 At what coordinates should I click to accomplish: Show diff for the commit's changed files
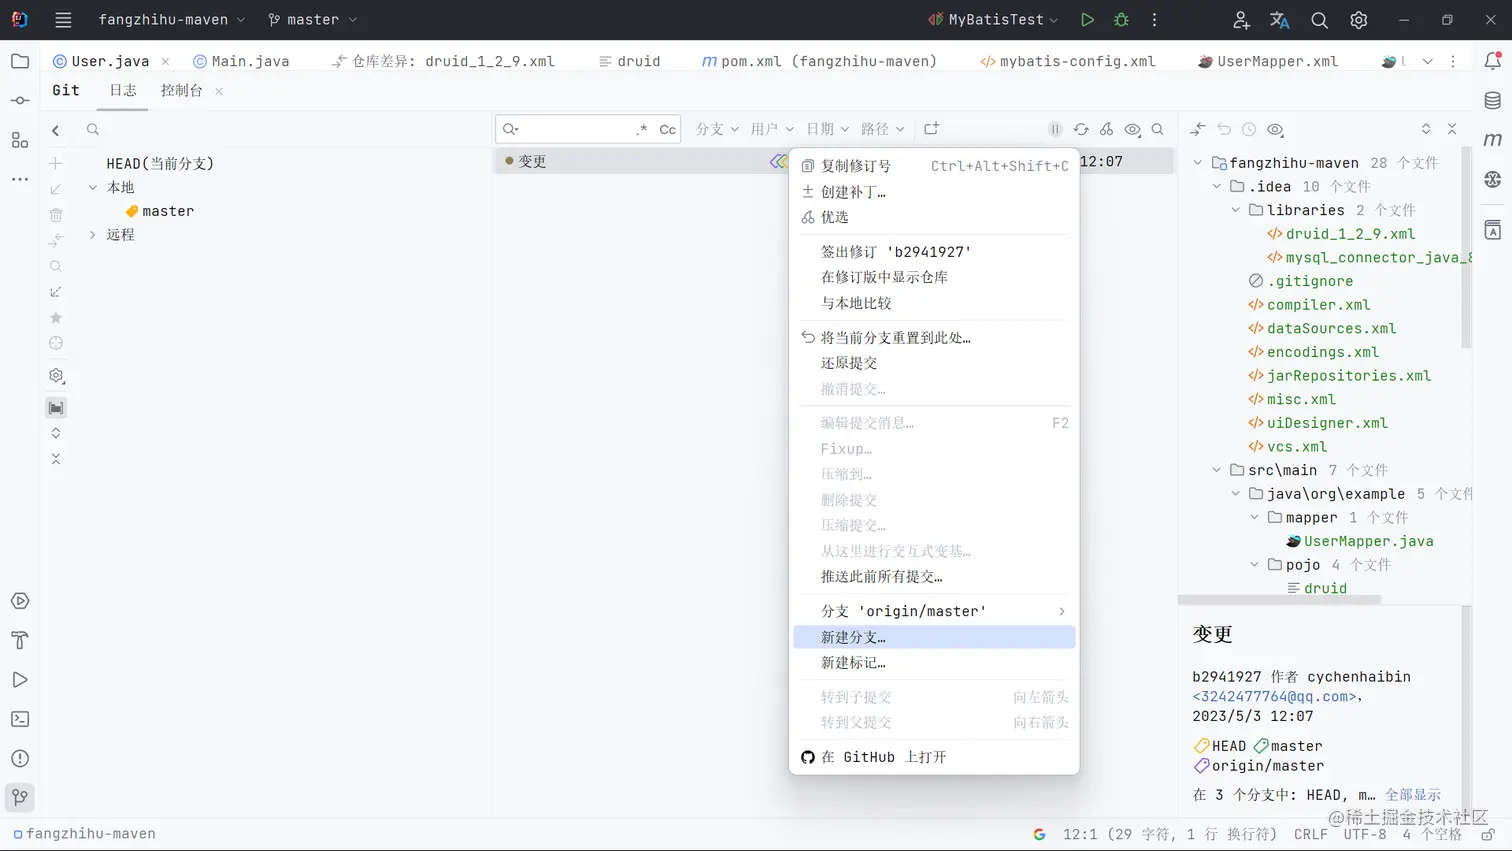pyautogui.click(x=1198, y=129)
